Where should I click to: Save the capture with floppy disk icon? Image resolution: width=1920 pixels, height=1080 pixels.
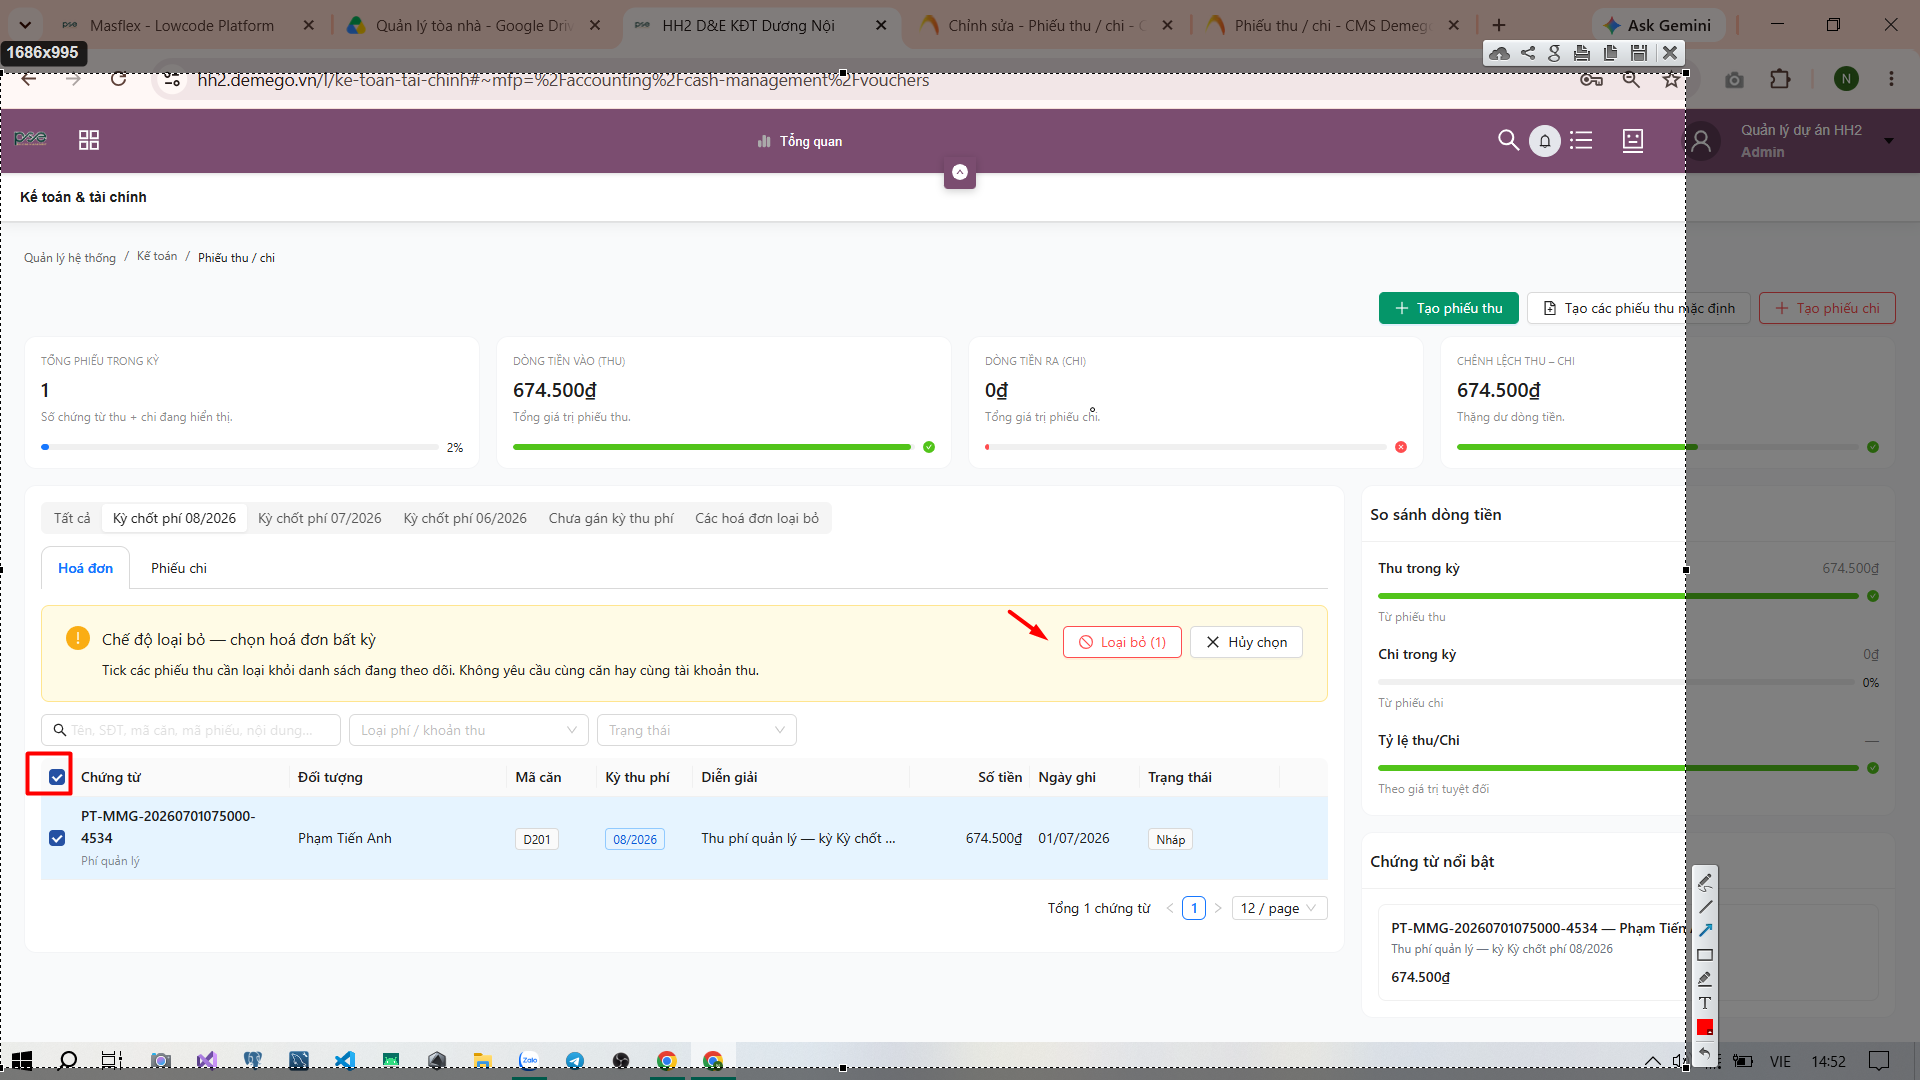pyautogui.click(x=1638, y=53)
